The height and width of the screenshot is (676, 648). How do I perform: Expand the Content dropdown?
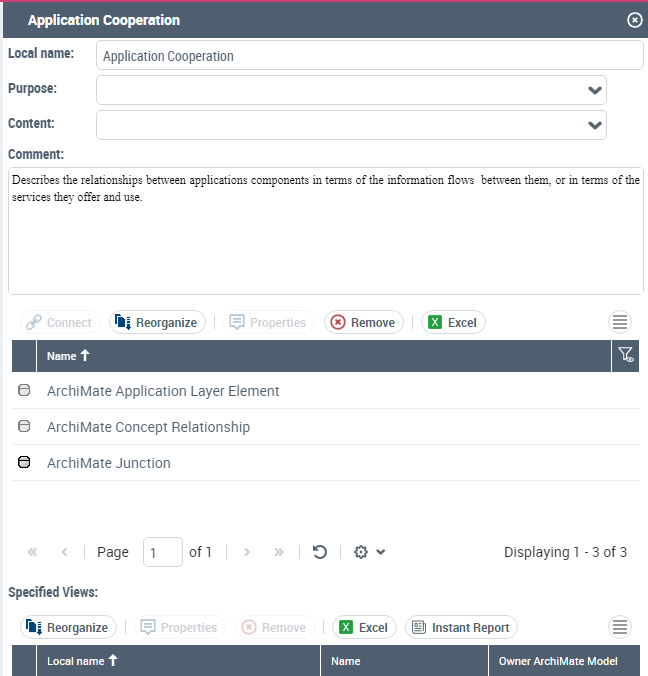595,125
